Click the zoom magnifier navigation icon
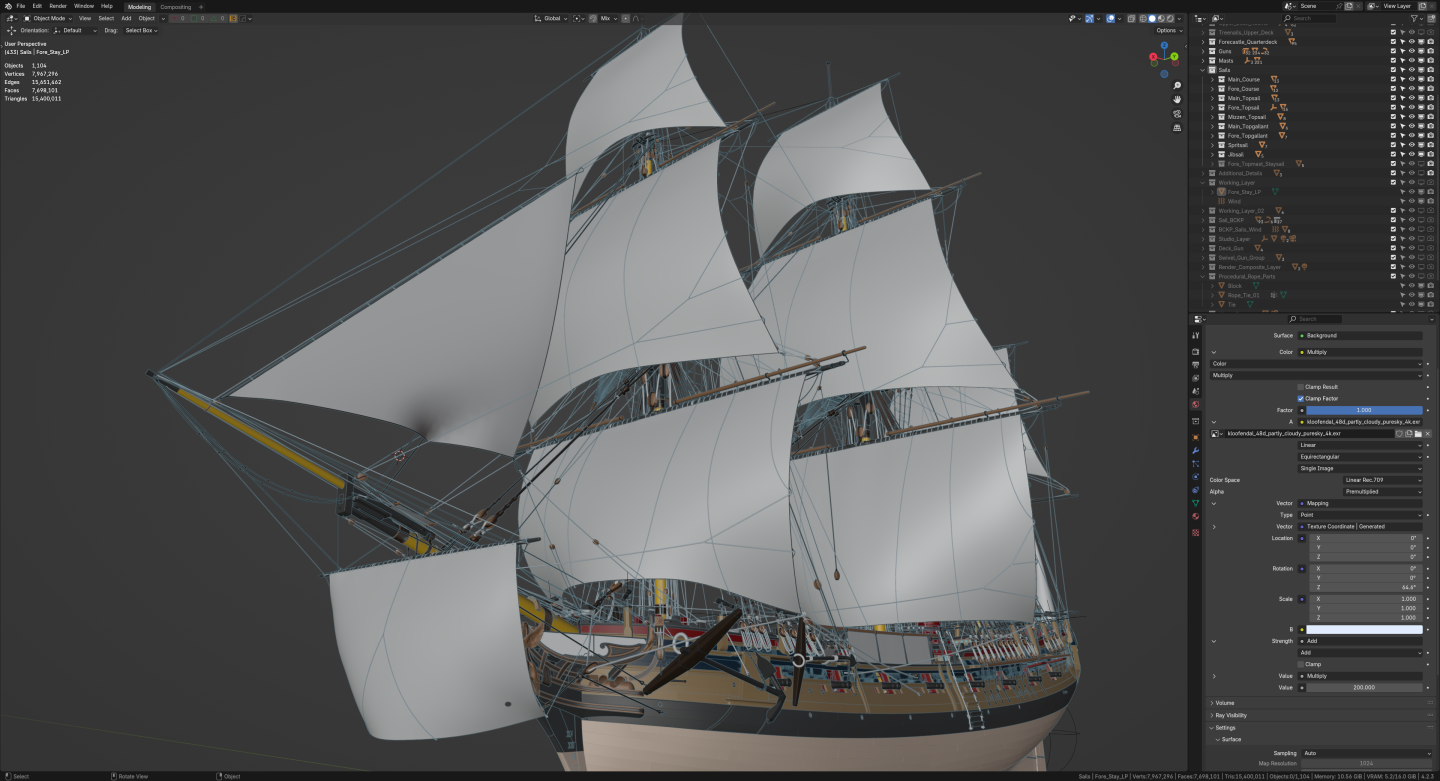 point(1177,85)
